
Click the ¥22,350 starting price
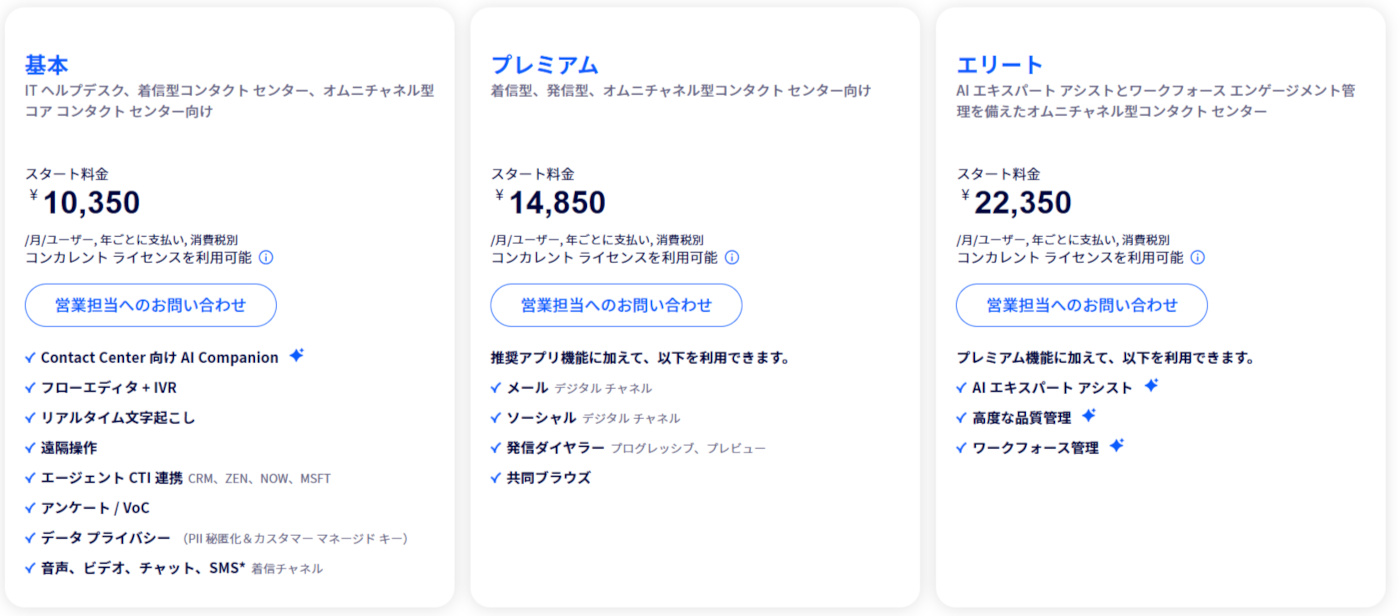[x=1022, y=203]
